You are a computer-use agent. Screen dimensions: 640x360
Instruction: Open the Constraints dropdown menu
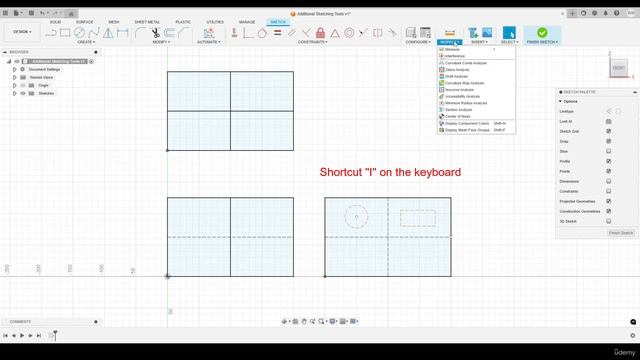click(313, 42)
